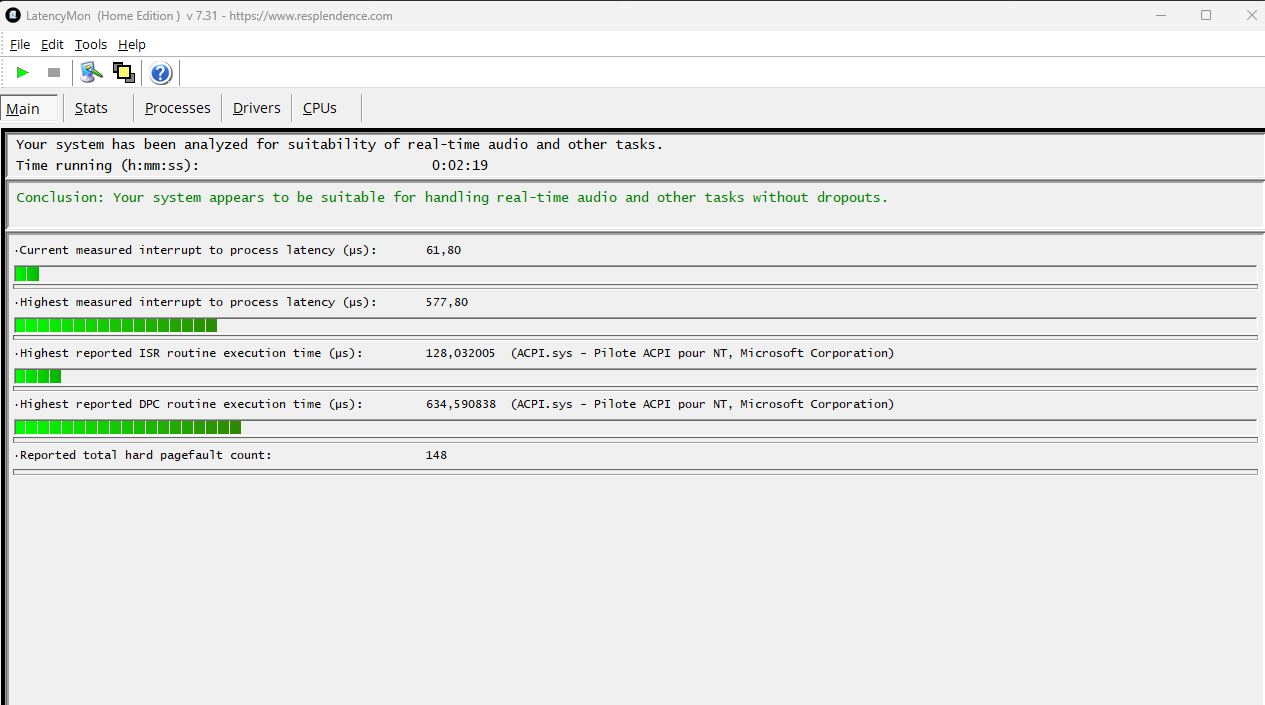Viewport: 1265px width, 705px height.
Task: Stop monitoring with the gray stop icon
Action: pos(54,73)
